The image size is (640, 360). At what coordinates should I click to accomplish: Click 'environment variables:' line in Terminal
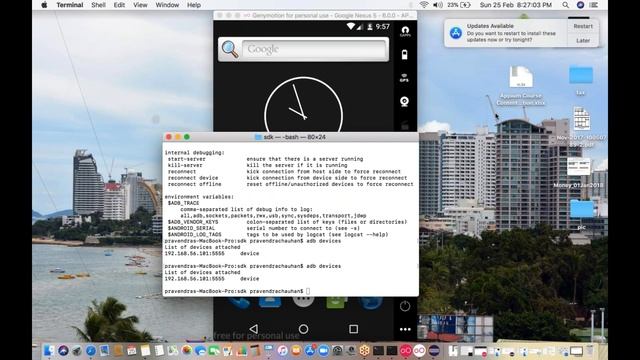point(199,197)
